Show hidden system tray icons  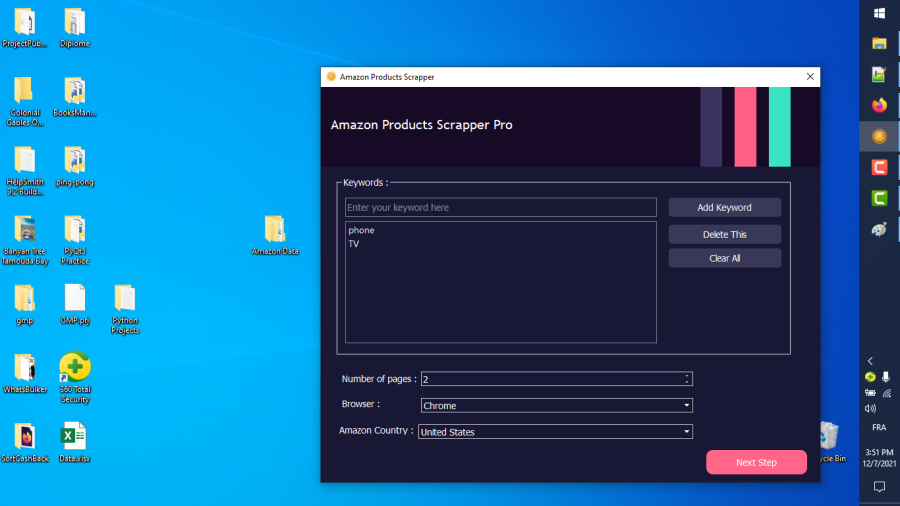[870, 361]
